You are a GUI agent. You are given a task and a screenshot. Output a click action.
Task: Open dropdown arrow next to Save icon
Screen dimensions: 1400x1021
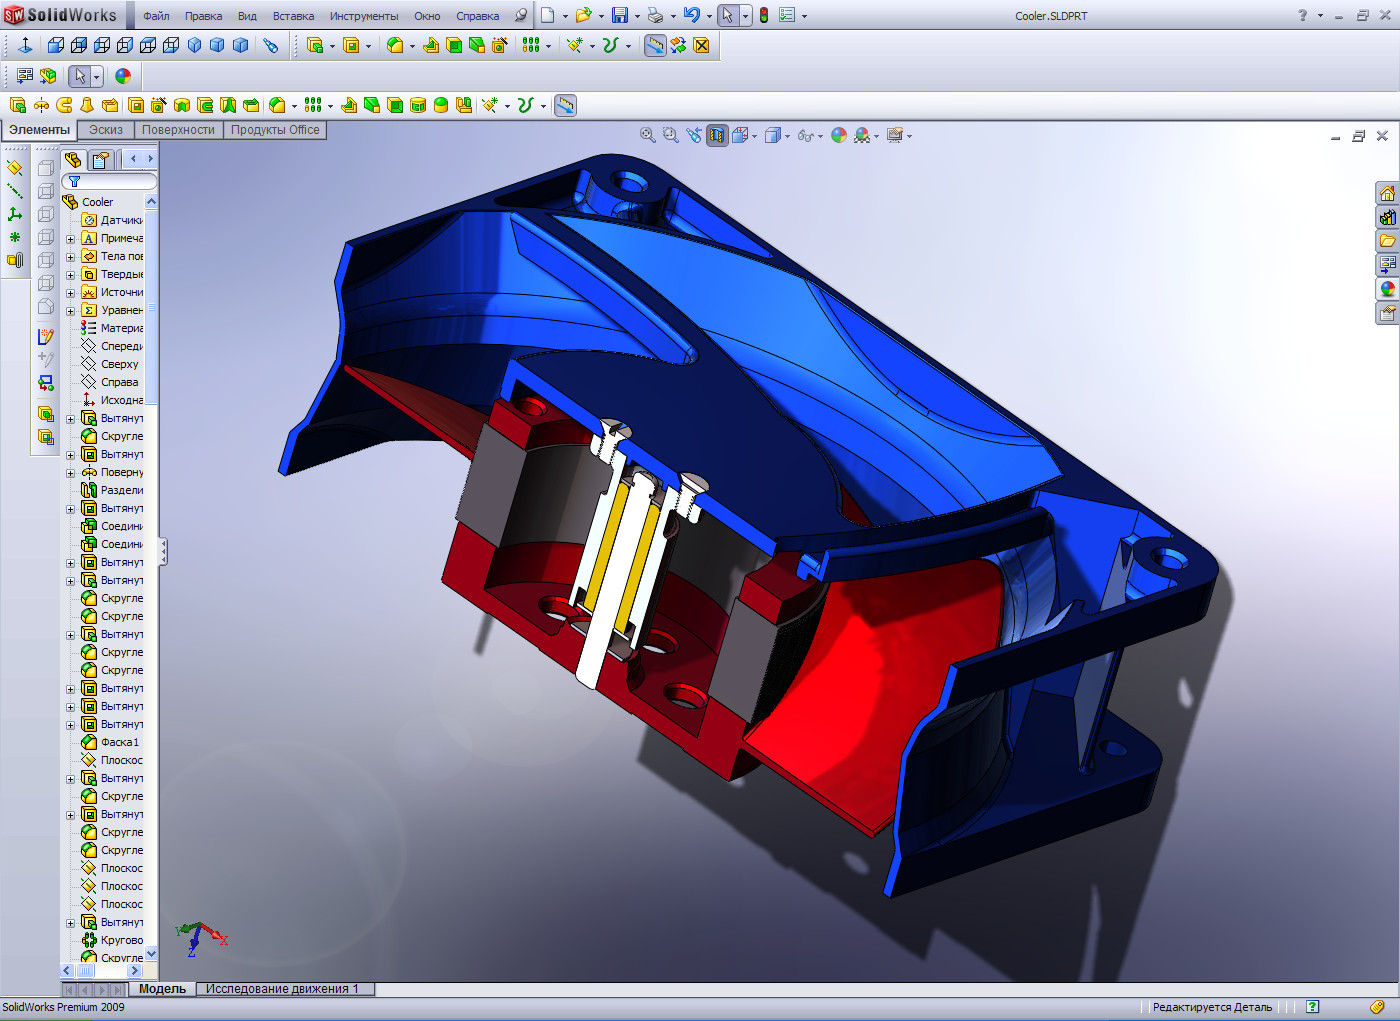click(637, 16)
